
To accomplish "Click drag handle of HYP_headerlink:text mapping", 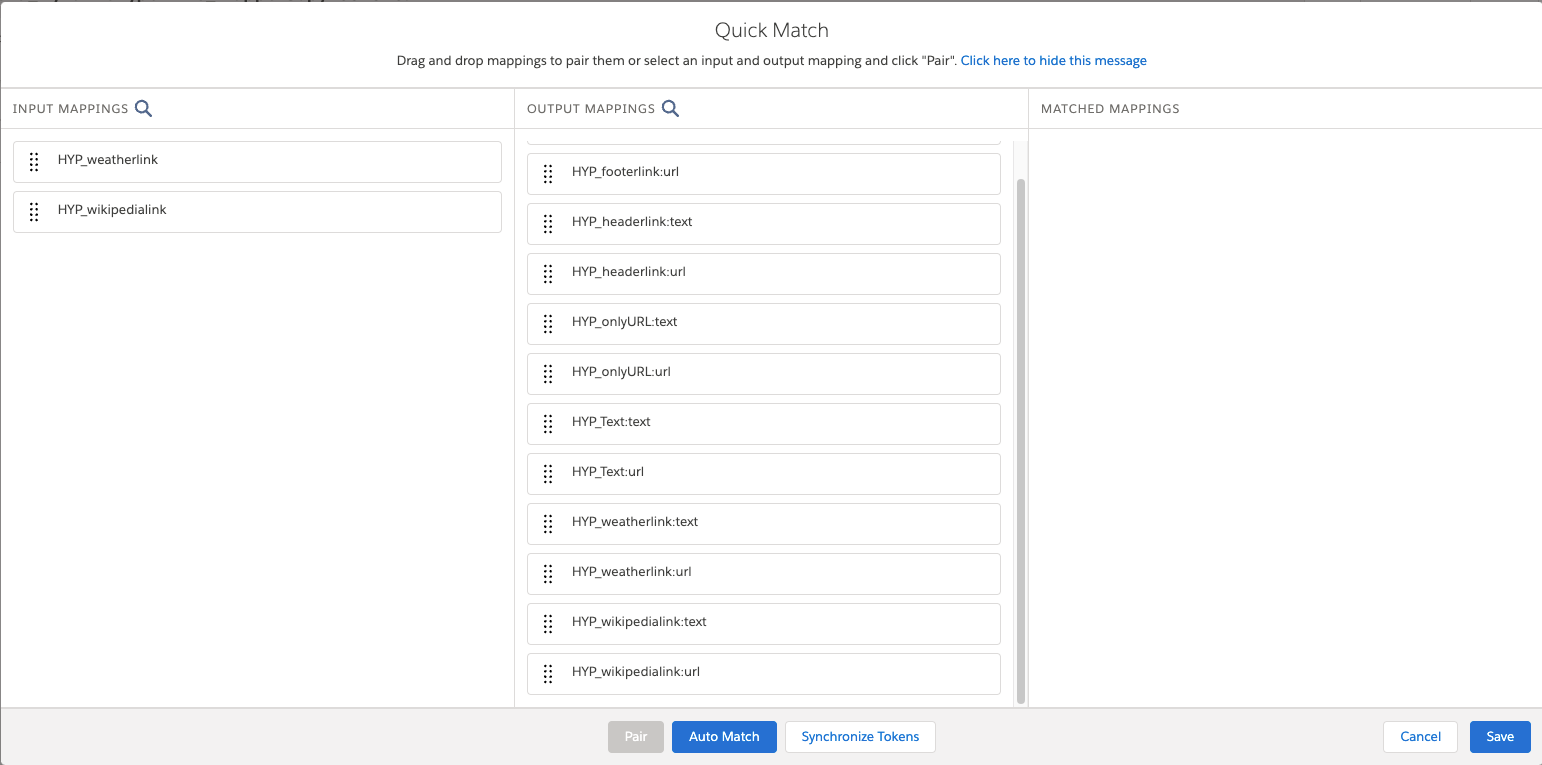I will click(x=547, y=223).
